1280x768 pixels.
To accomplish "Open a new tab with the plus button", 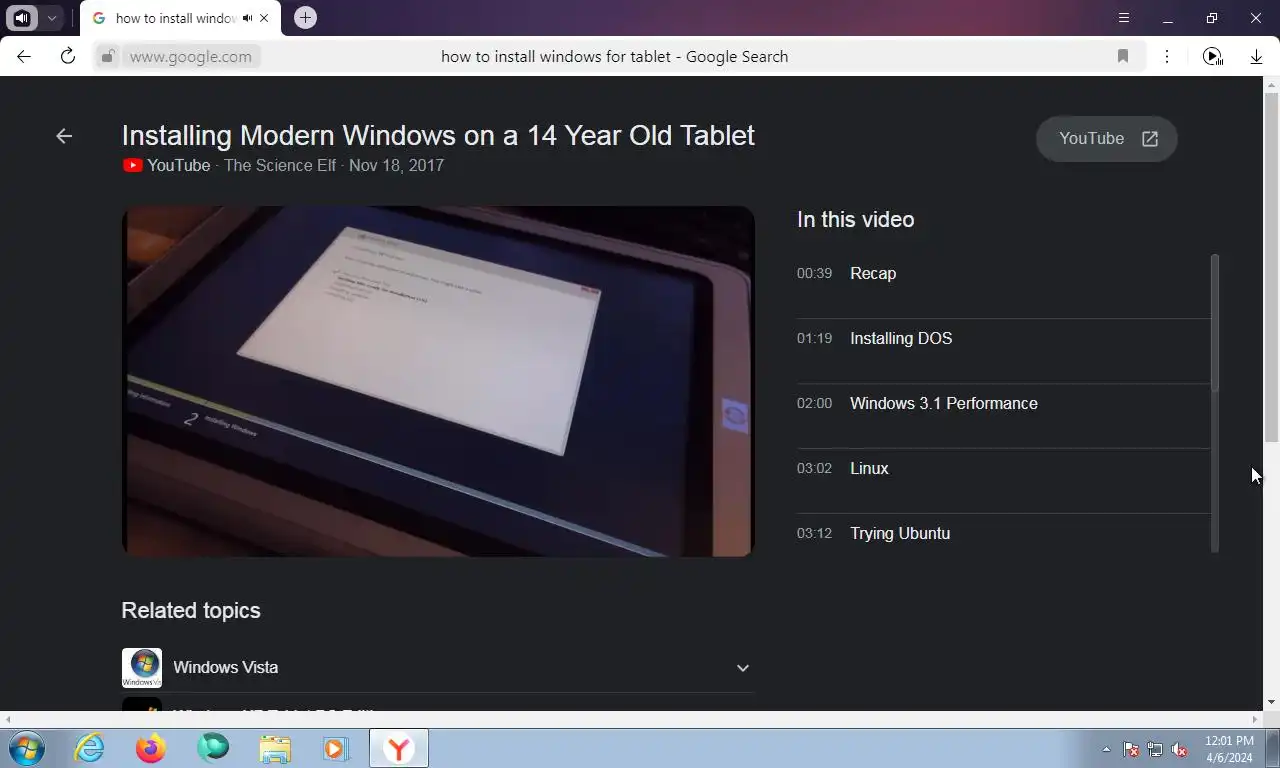I will point(305,18).
